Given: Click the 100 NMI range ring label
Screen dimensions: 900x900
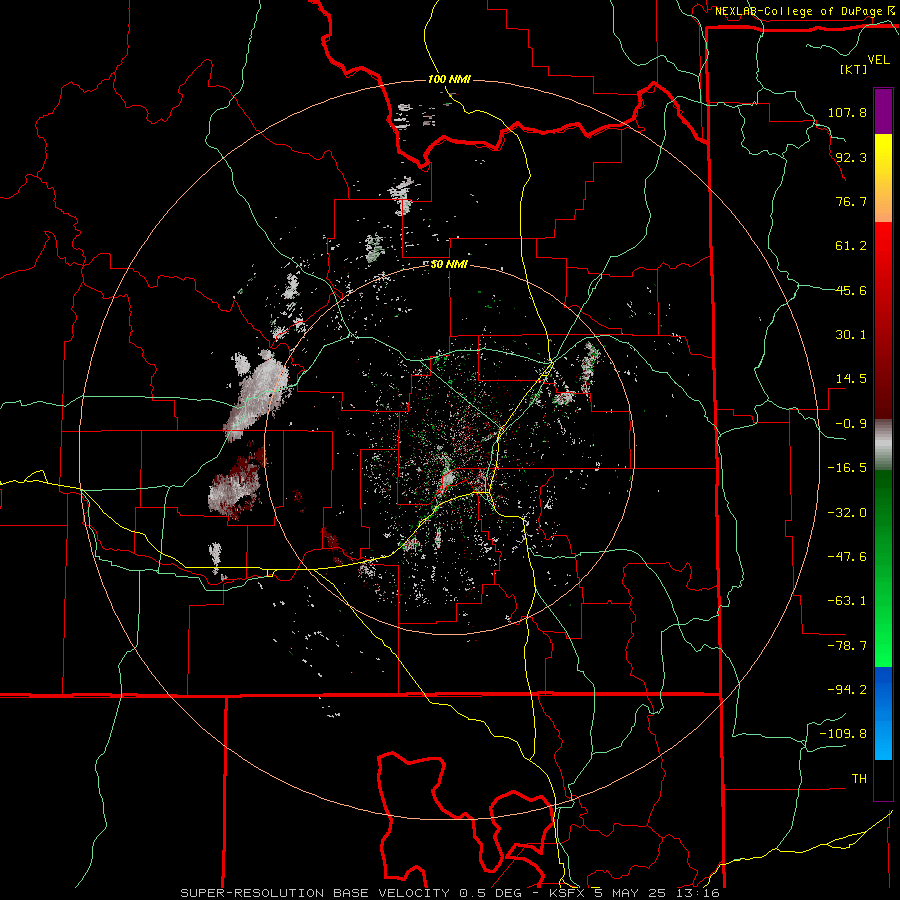Looking at the screenshot, I should tap(449, 79).
